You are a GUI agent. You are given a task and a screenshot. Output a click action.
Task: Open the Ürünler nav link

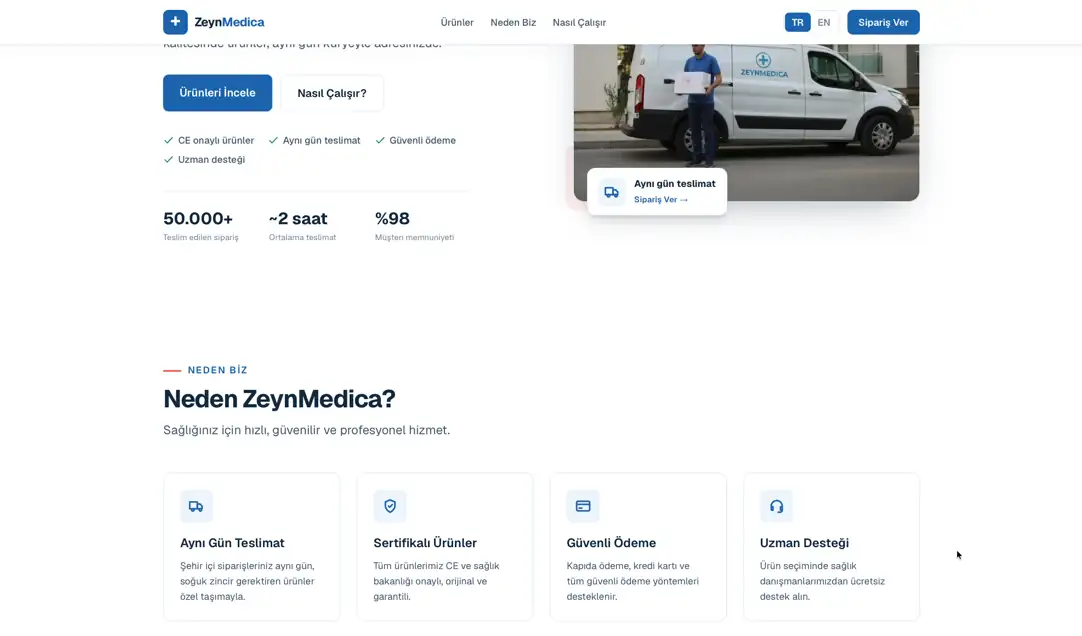click(x=457, y=22)
